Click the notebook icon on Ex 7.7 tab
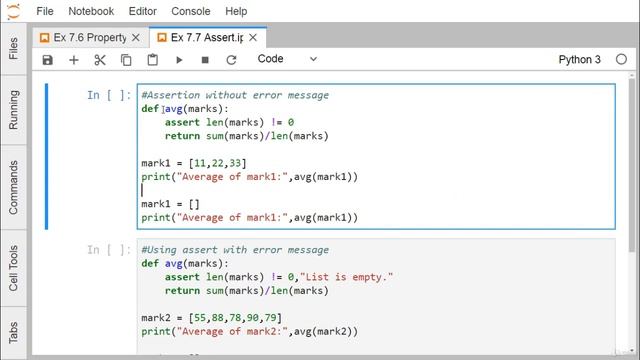This screenshot has width=640, height=360. pos(162,38)
